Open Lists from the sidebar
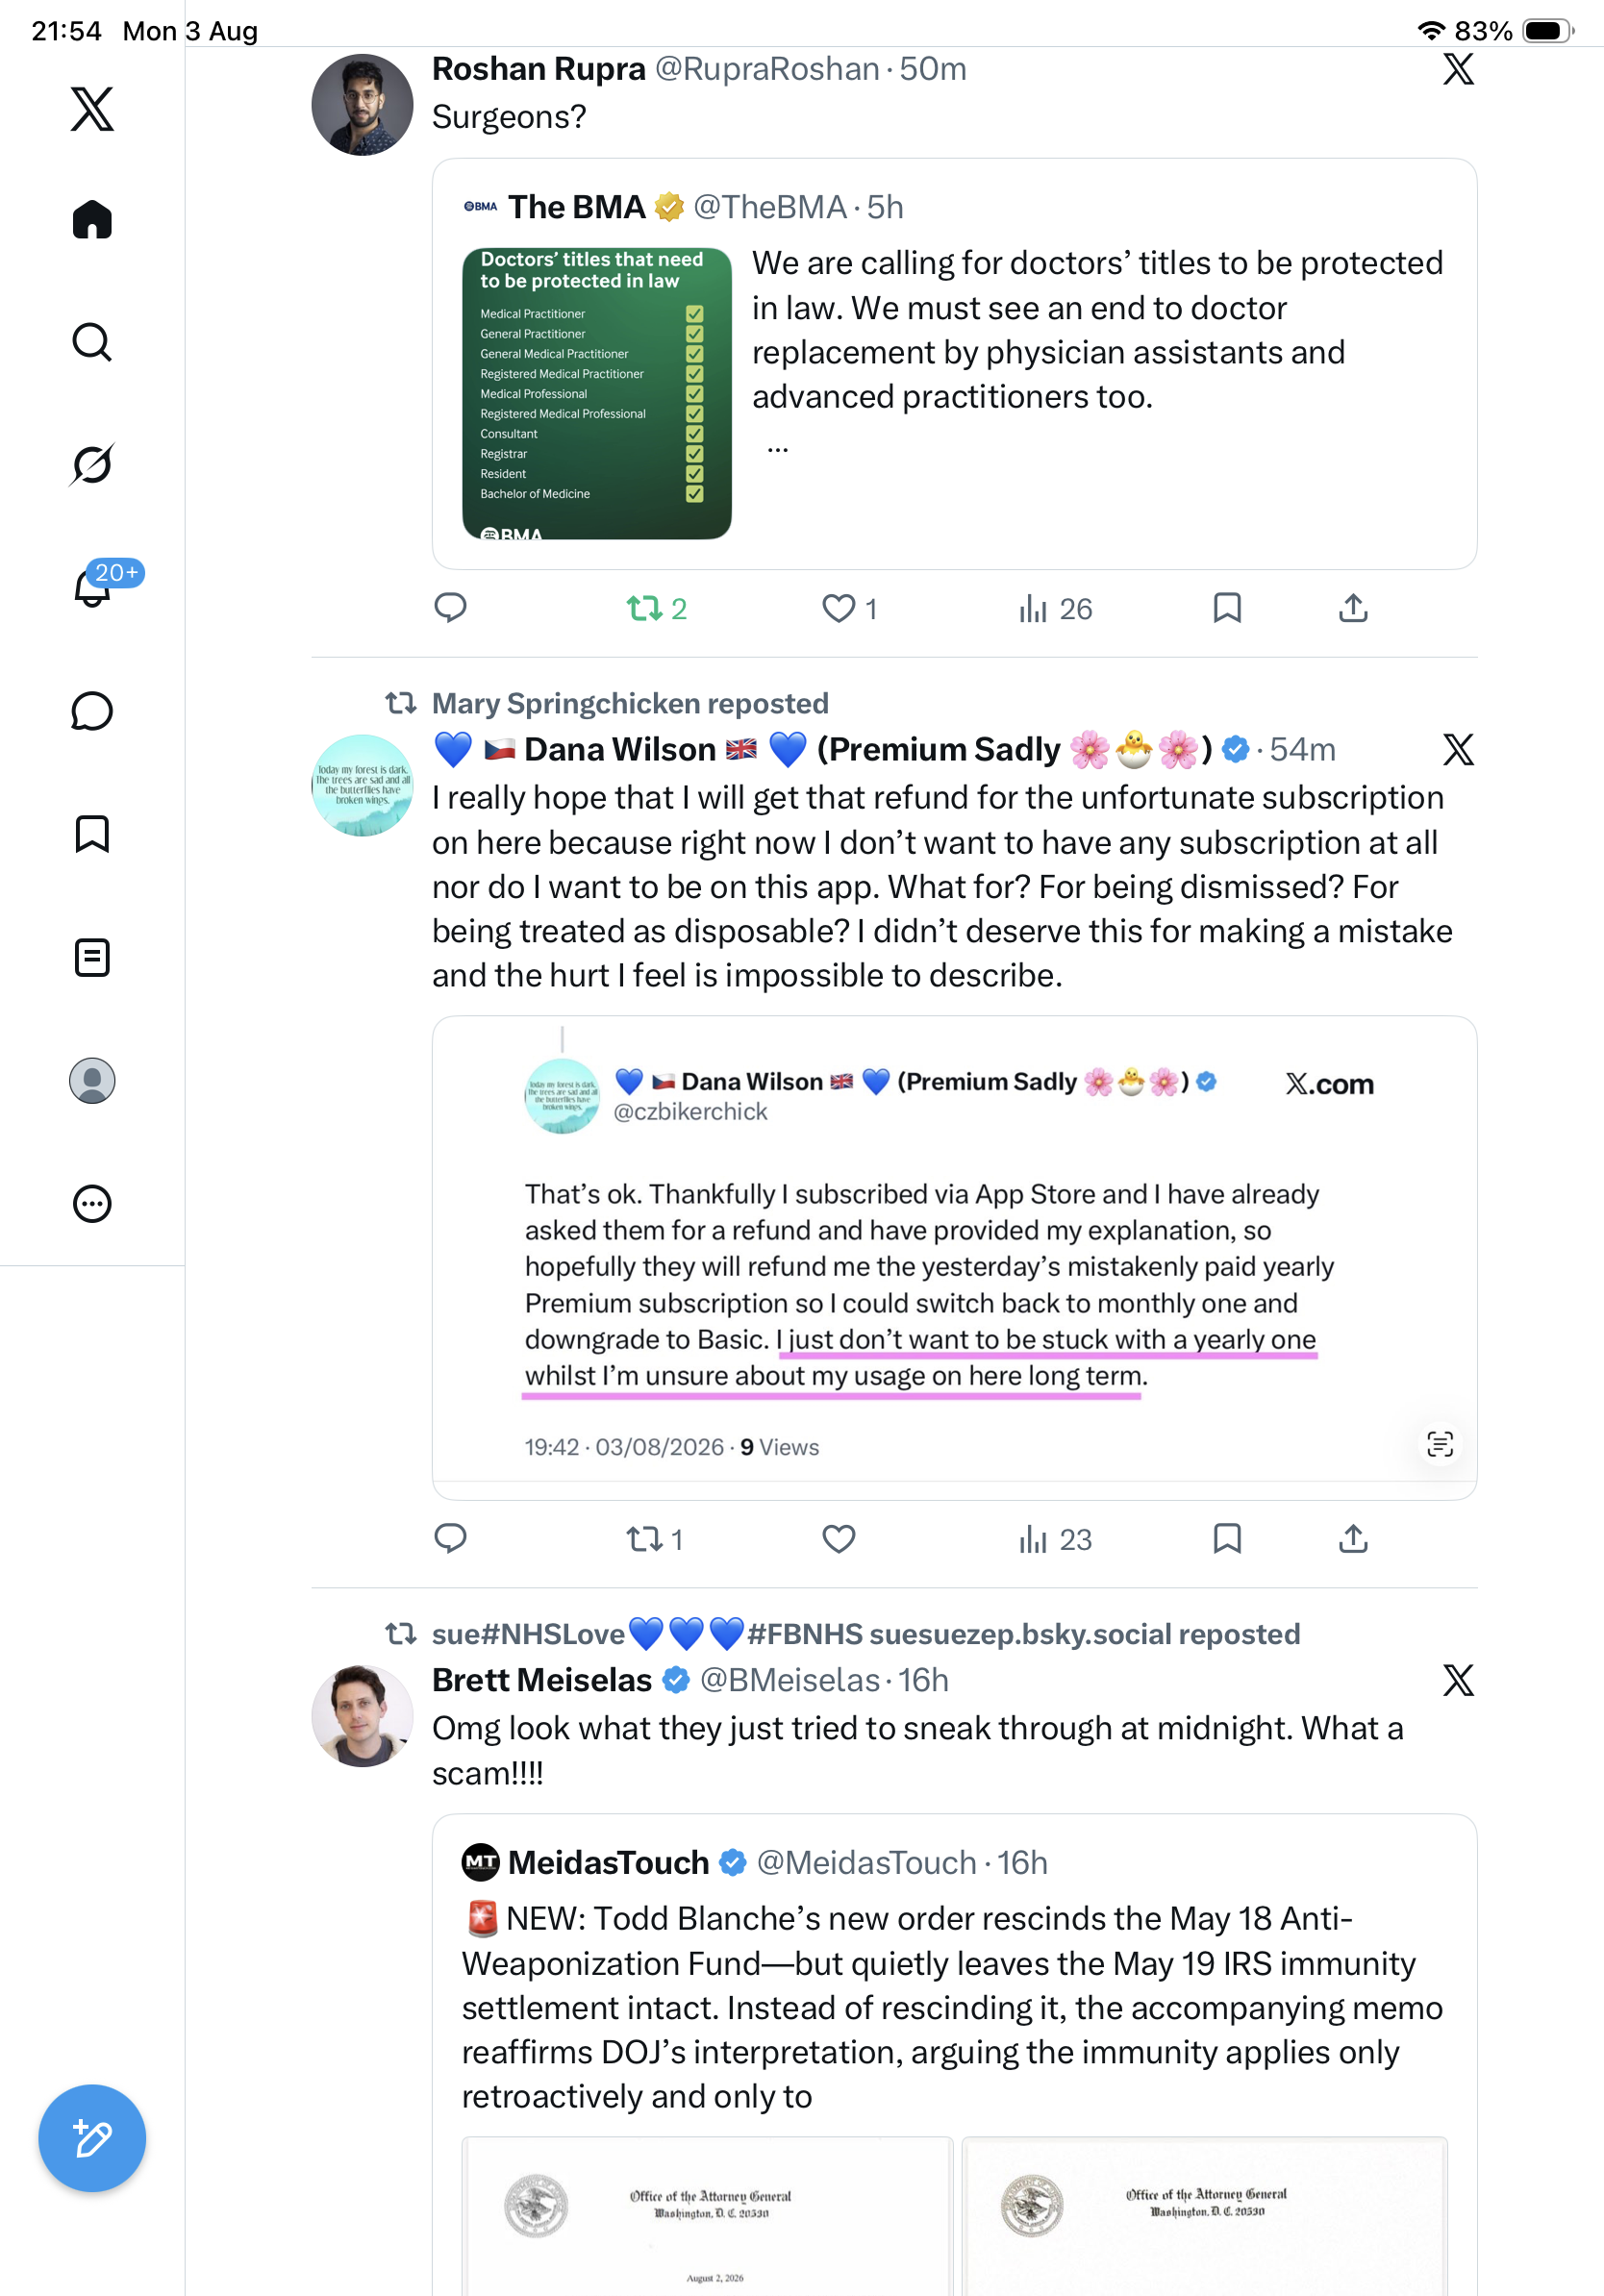The image size is (1604, 2296). (92, 957)
